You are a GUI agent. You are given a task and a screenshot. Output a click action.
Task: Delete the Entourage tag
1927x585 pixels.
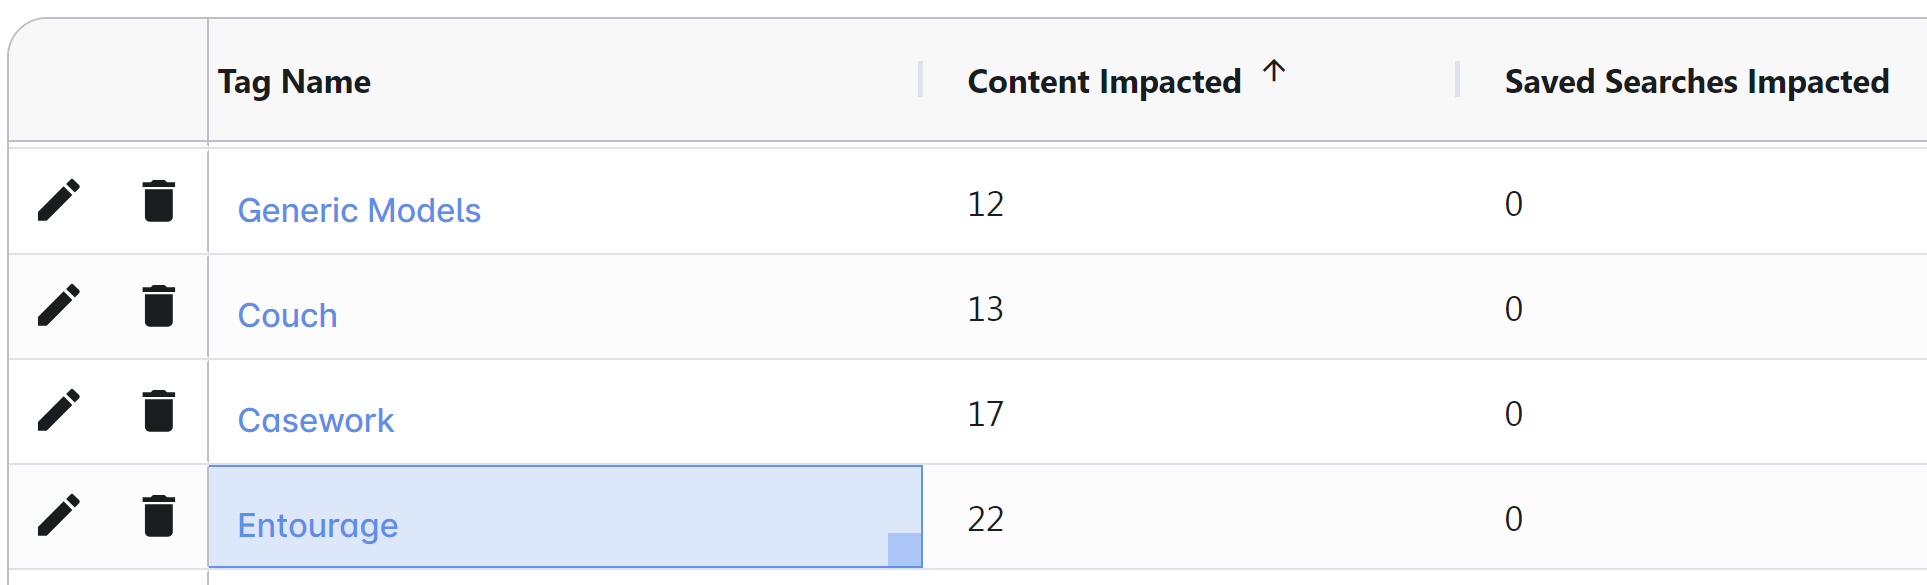pos(159,515)
